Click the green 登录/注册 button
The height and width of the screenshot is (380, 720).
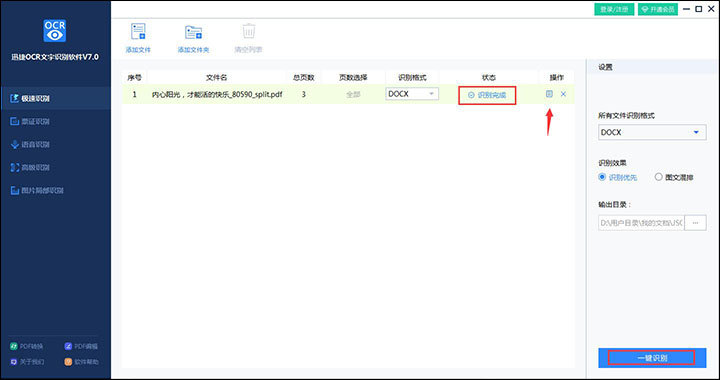(x=614, y=9)
